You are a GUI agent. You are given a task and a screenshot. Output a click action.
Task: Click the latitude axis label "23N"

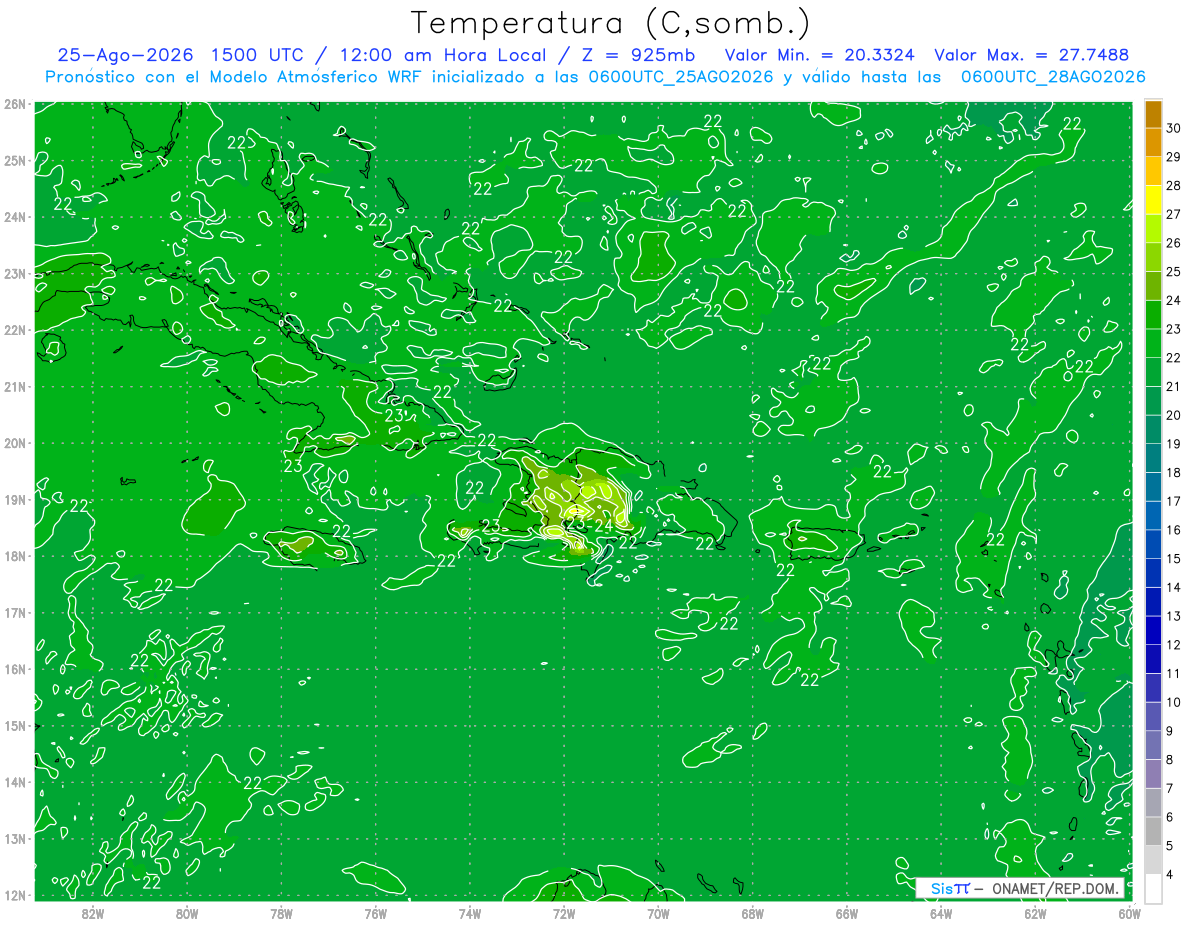tap(15, 273)
